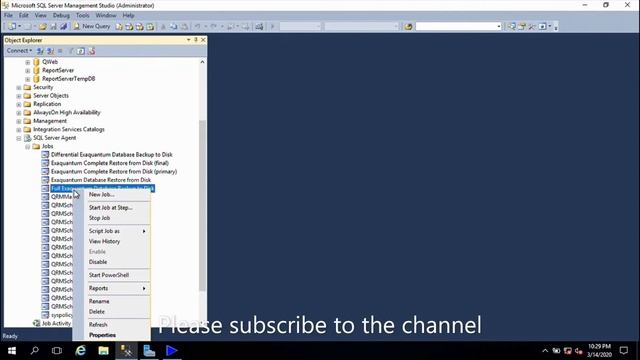Open the Tools menu
This screenshot has height=360, width=640.
tap(82, 15)
